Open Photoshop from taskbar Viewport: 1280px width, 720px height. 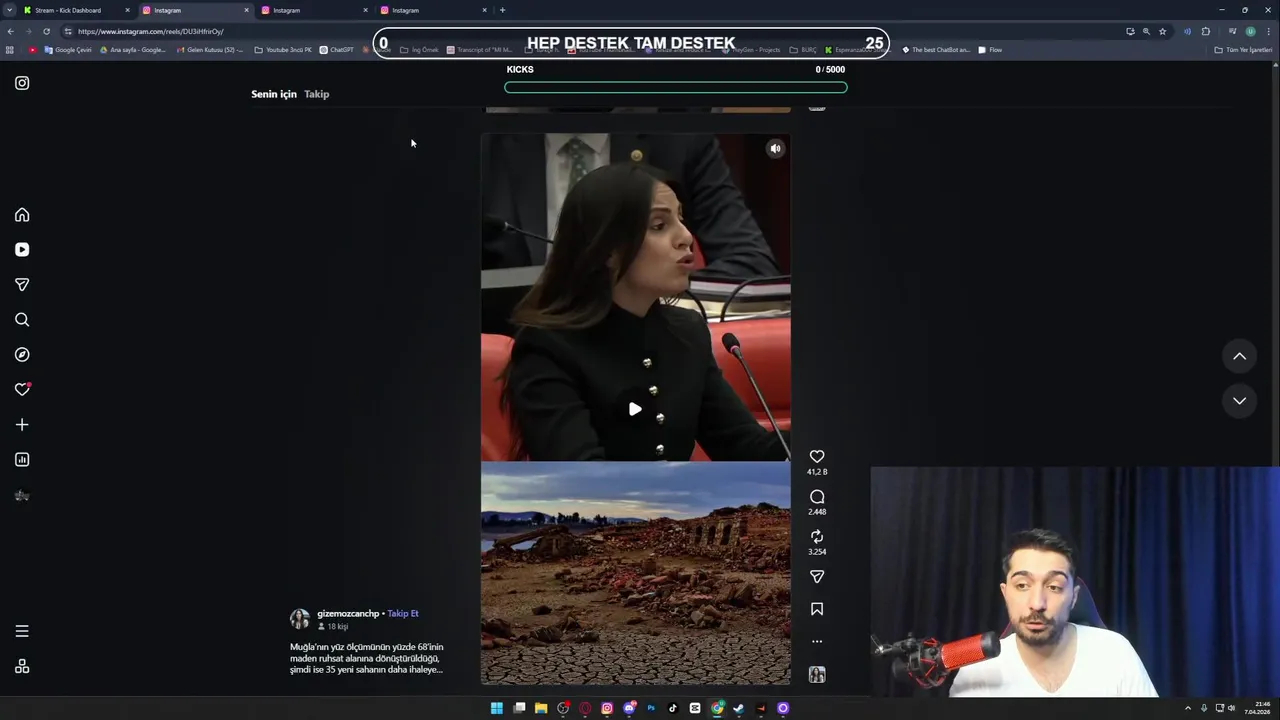(x=651, y=708)
